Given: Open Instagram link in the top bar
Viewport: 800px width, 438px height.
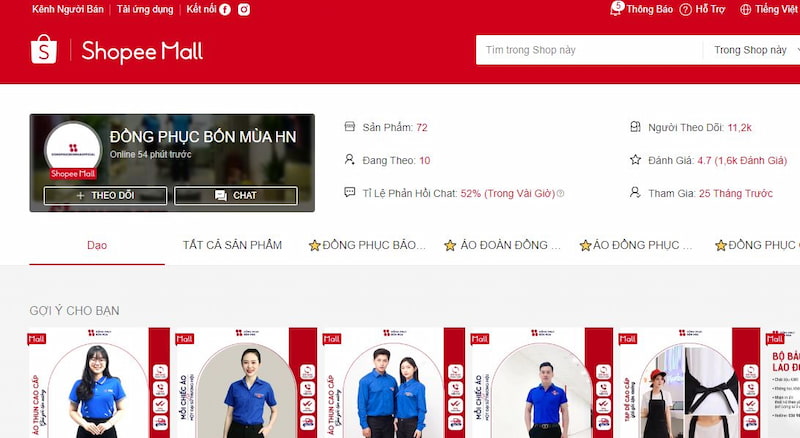Looking at the screenshot, I should point(244,10).
